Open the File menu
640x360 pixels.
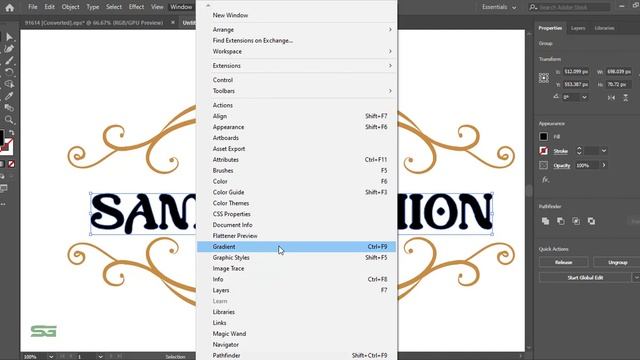pyautogui.click(x=33, y=7)
